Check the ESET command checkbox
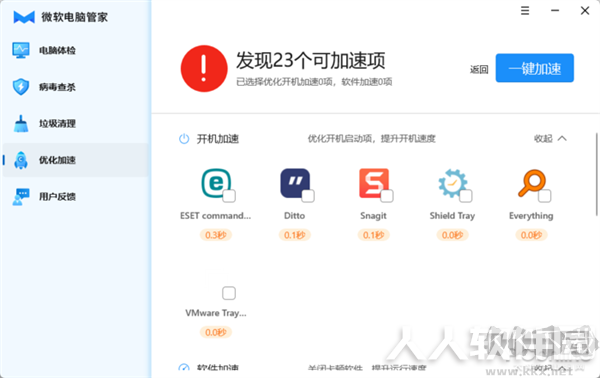 click(x=229, y=196)
